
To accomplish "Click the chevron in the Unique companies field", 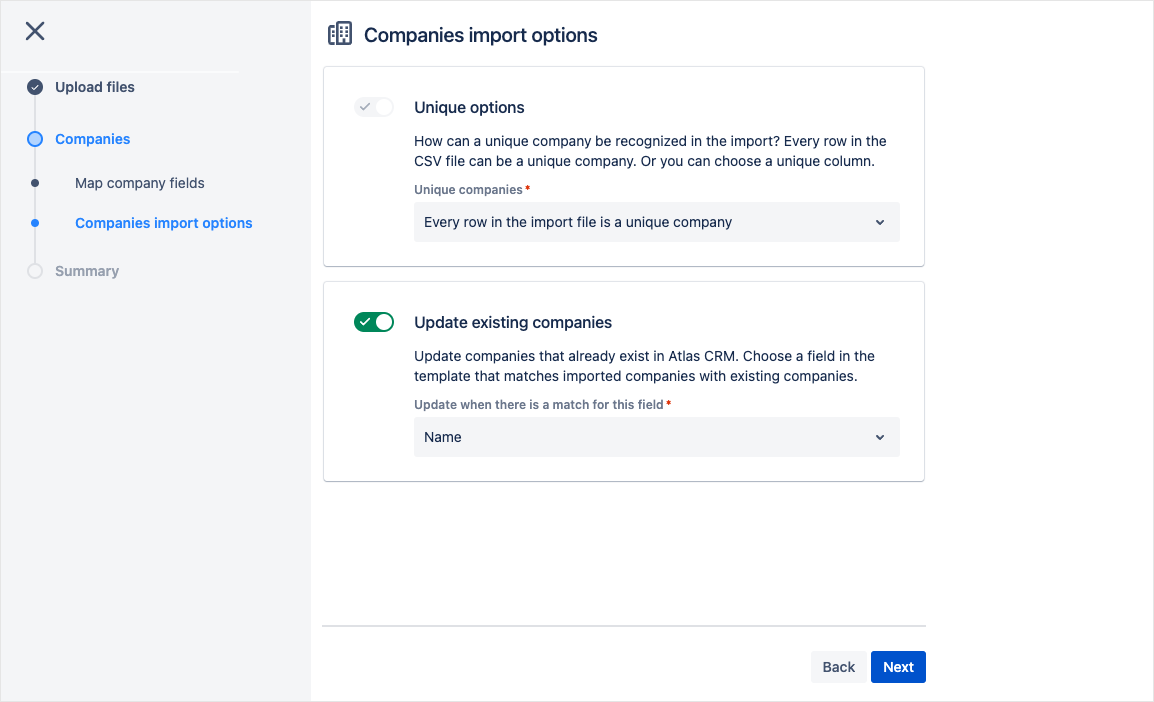I will [x=880, y=222].
